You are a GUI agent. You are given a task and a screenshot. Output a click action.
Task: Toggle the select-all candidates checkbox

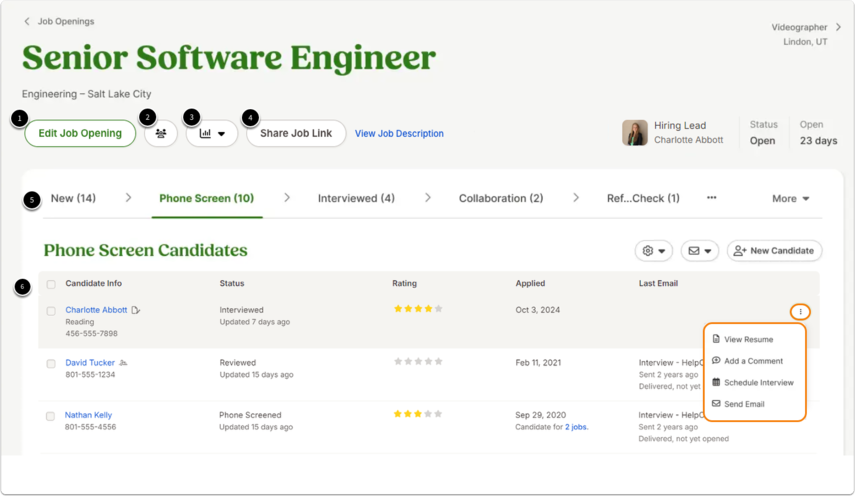(x=51, y=284)
